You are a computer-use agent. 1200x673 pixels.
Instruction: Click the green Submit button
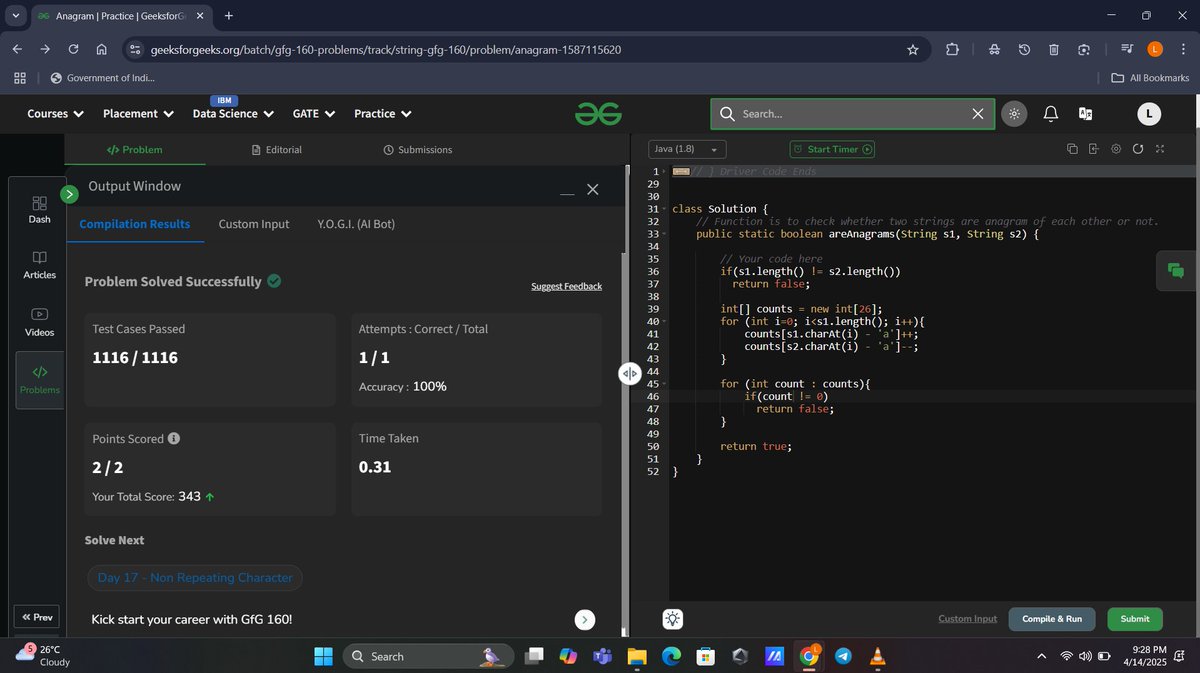pos(1135,619)
